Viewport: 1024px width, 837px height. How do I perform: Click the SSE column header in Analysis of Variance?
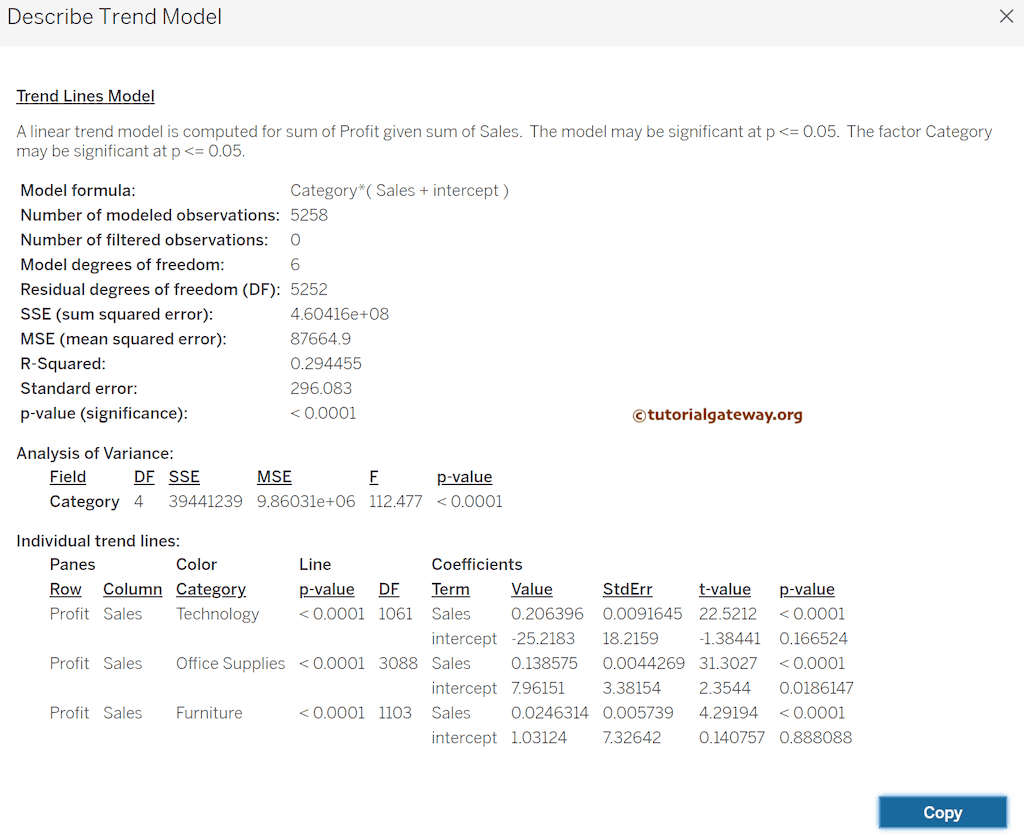(184, 477)
